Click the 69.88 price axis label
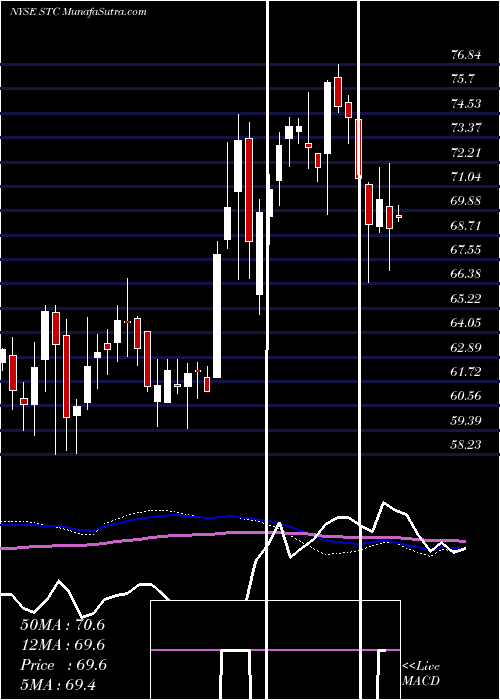500x700 pixels. point(466,201)
